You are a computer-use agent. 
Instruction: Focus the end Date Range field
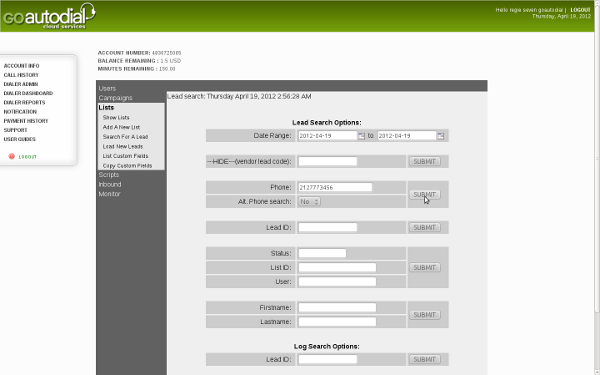coord(407,135)
